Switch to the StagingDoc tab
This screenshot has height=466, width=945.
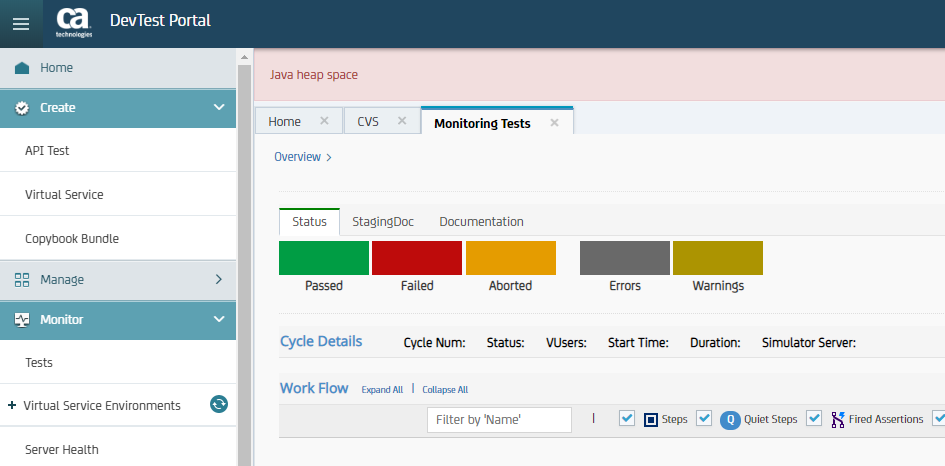[x=382, y=221]
